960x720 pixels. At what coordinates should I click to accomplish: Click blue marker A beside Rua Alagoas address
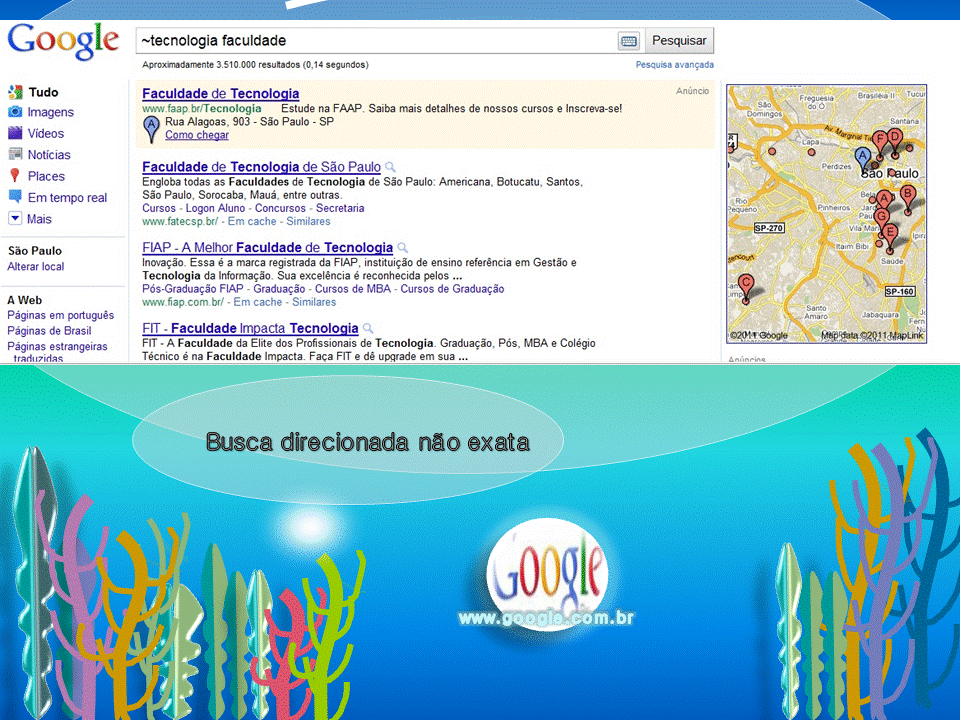click(x=151, y=130)
